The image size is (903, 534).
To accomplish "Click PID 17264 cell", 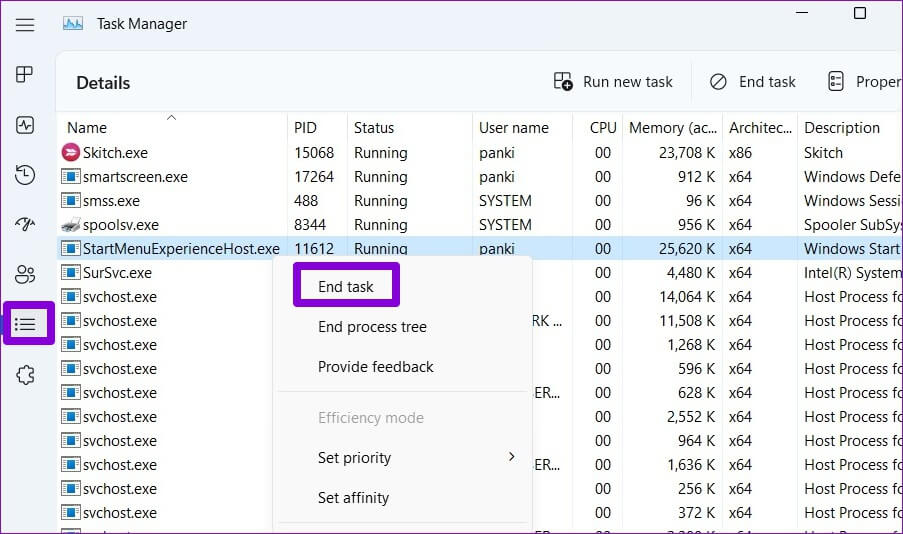I will 314,177.
